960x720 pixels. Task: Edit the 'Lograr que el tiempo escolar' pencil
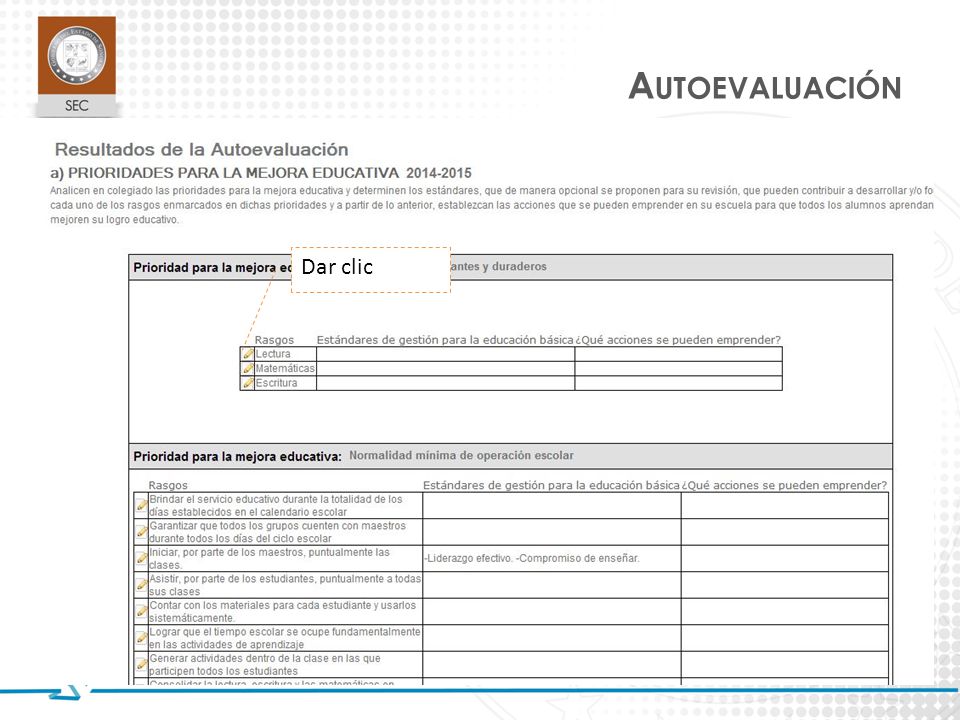click(x=141, y=638)
